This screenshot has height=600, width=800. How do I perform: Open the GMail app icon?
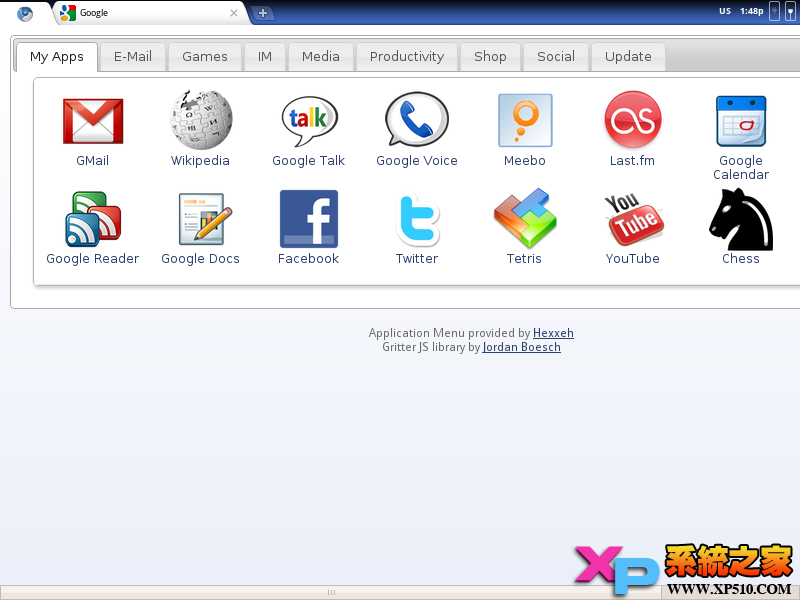93,121
